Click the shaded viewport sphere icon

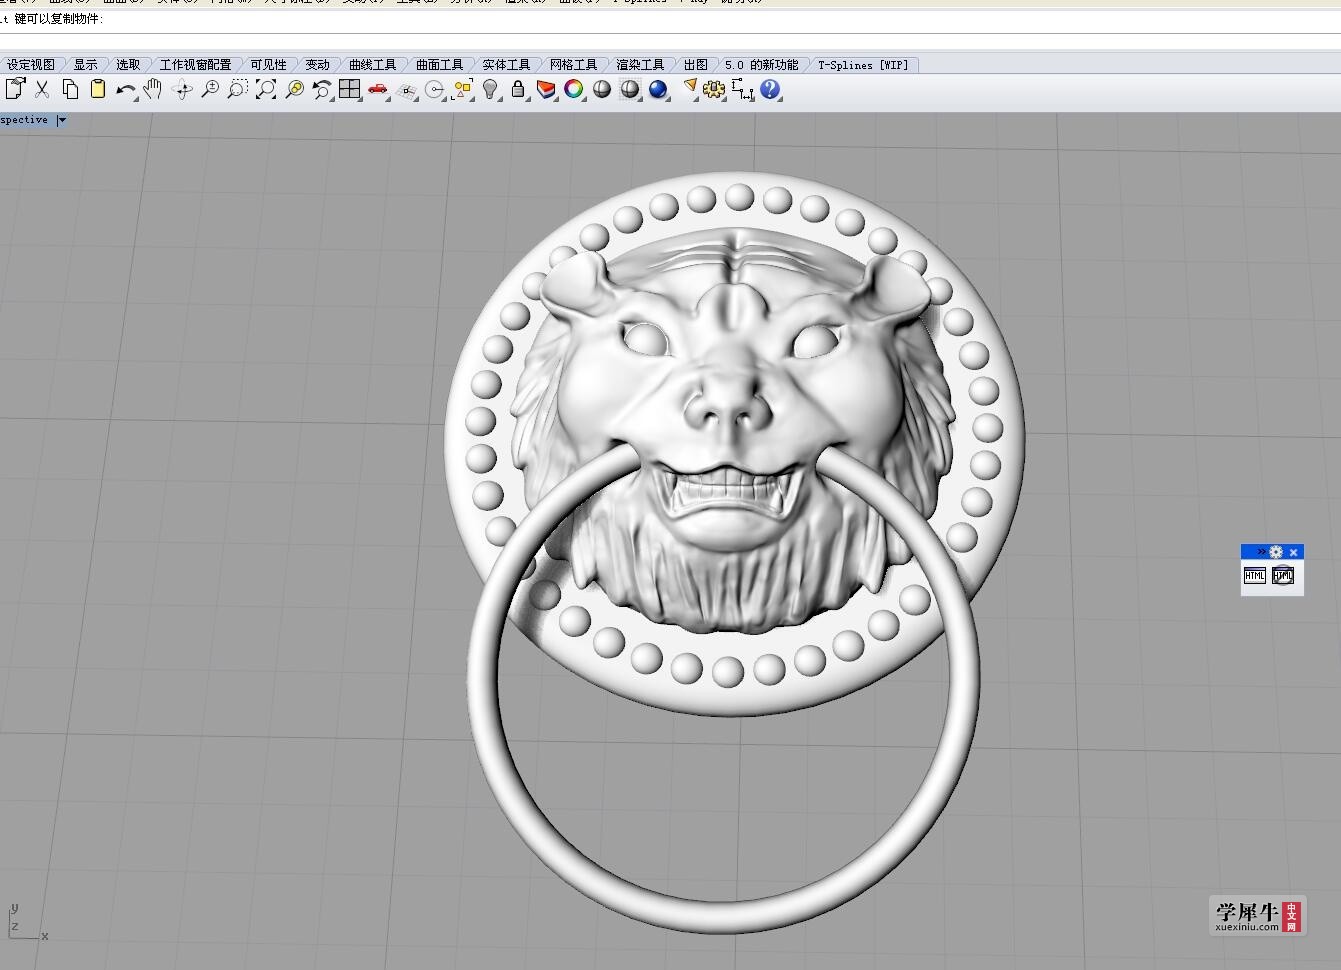(602, 89)
